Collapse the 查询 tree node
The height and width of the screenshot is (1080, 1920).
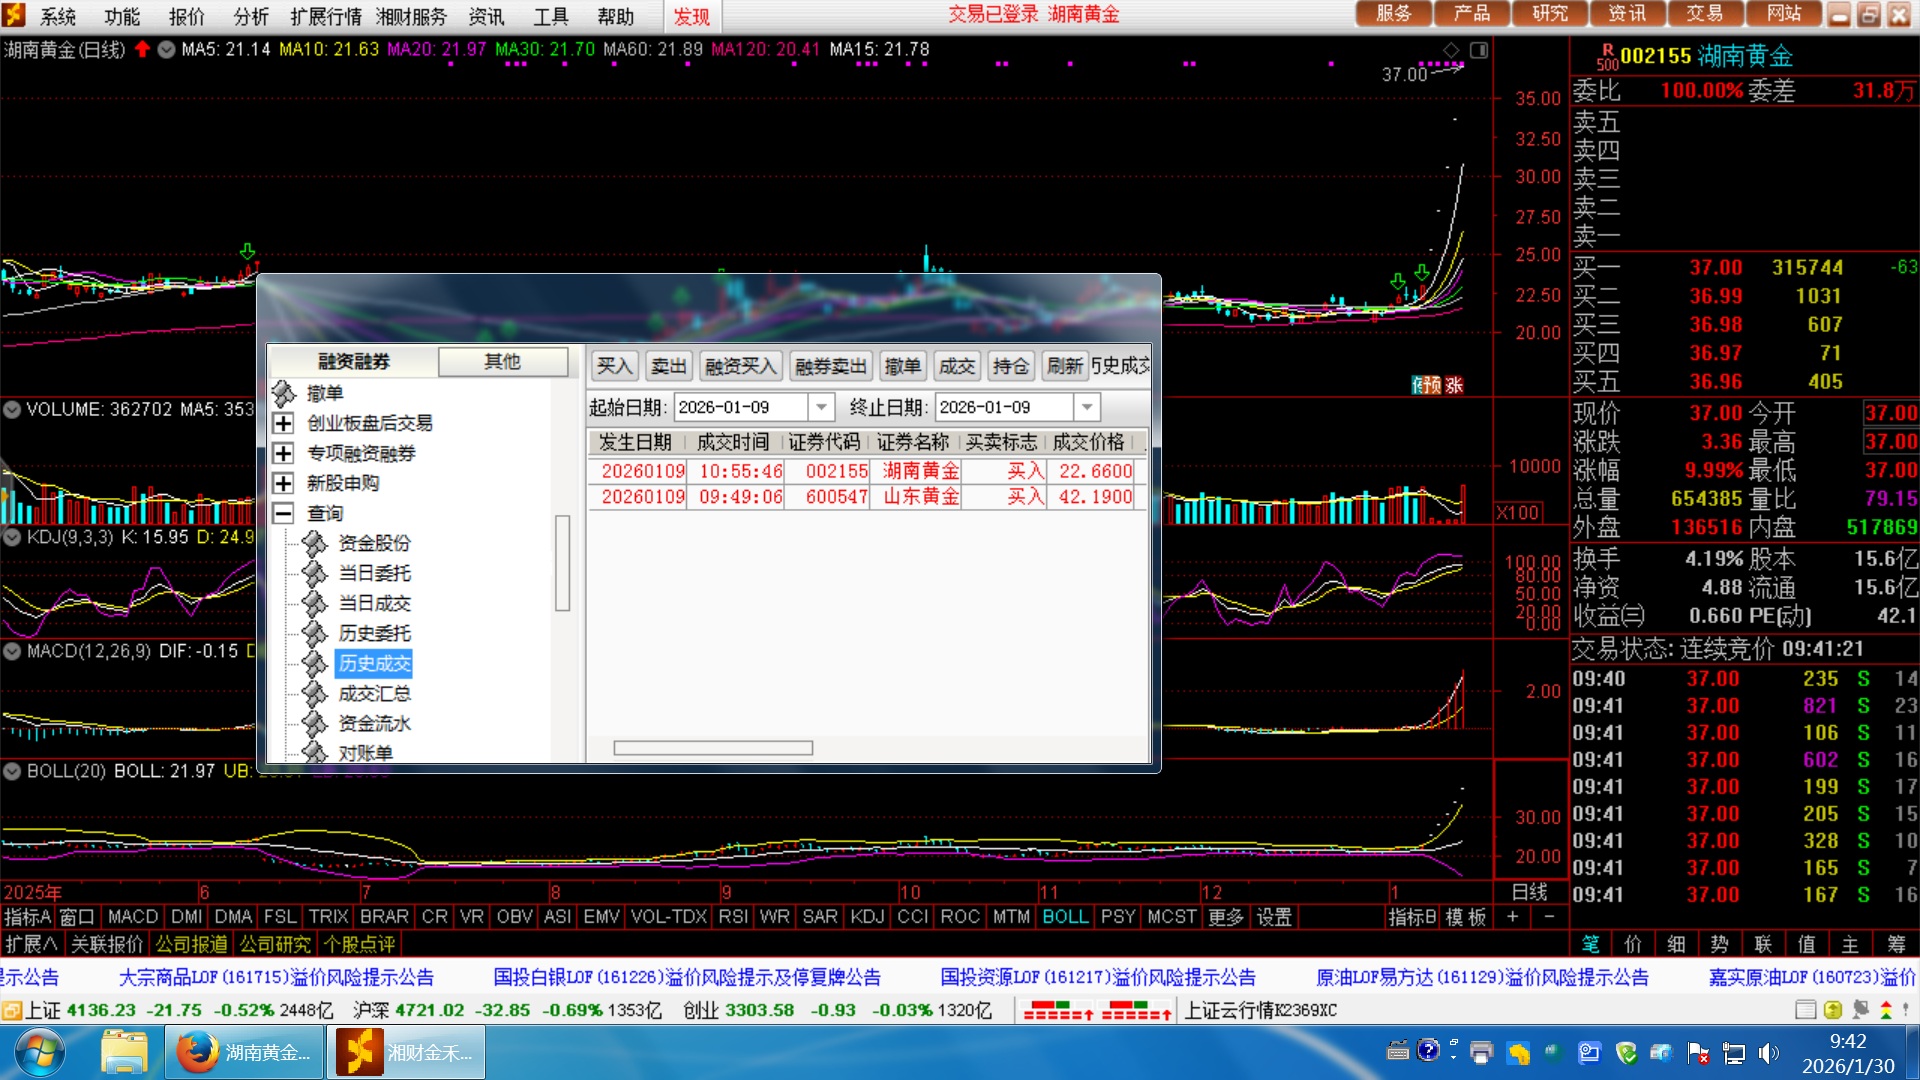283,514
